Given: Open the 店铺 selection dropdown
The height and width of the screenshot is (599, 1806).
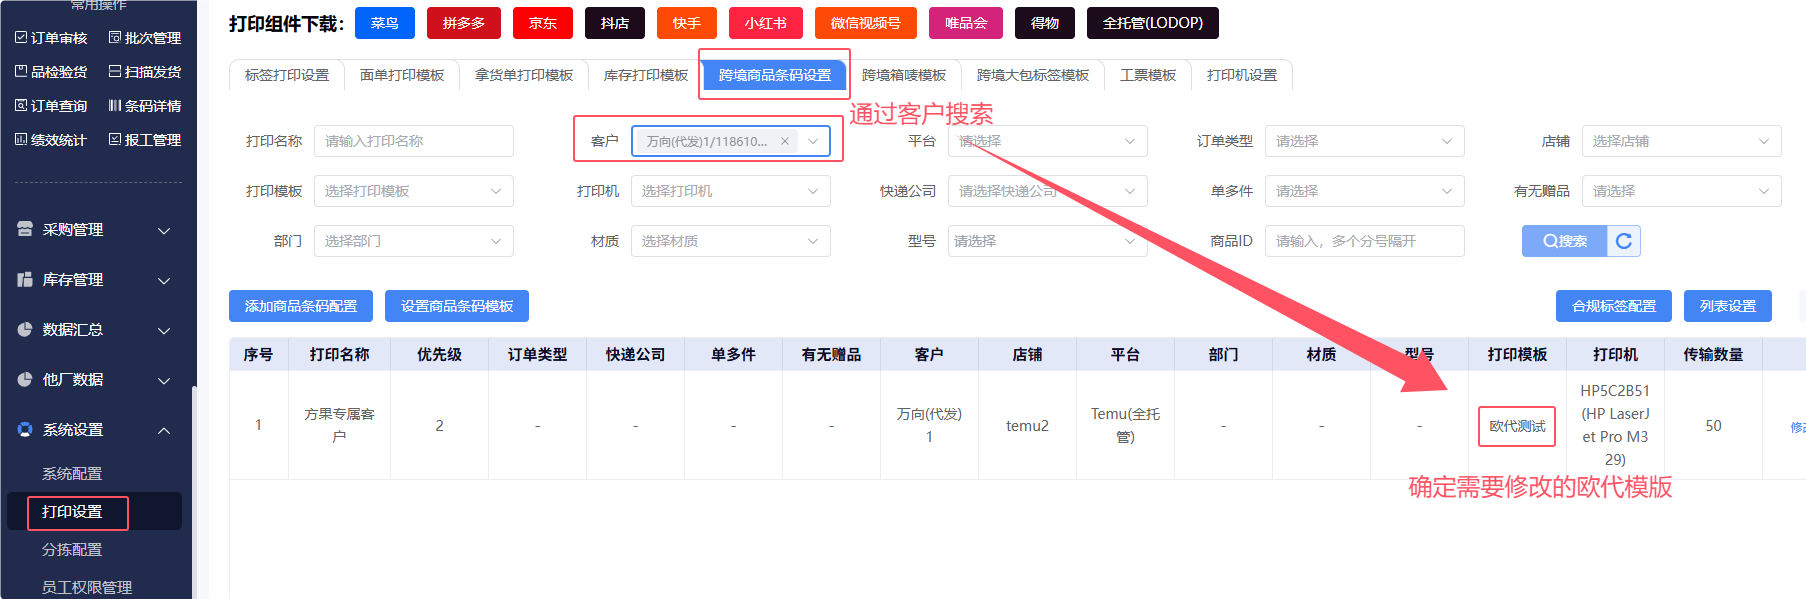Looking at the screenshot, I should [1680, 141].
